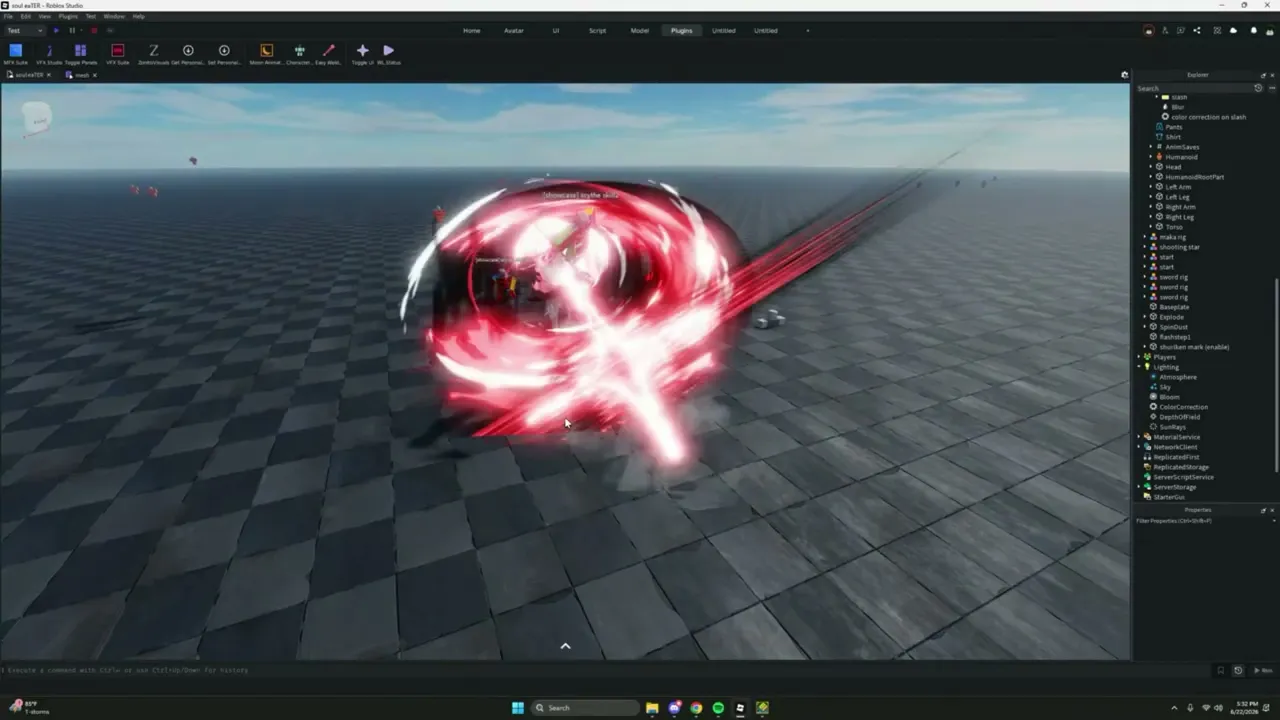Open the Test mode dropdown
This screenshot has height=720, width=1280.
tap(24, 30)
